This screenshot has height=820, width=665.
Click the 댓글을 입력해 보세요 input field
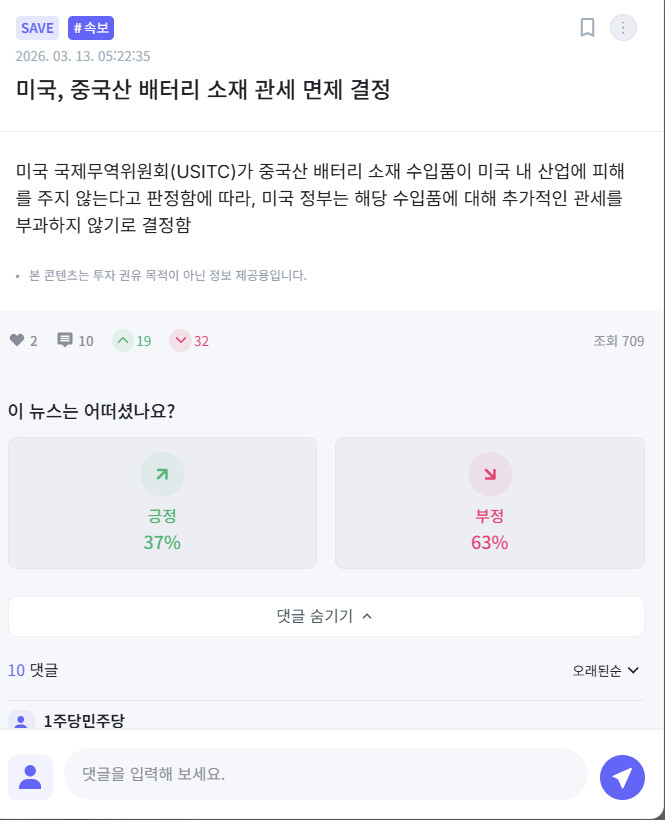point(326,773)
